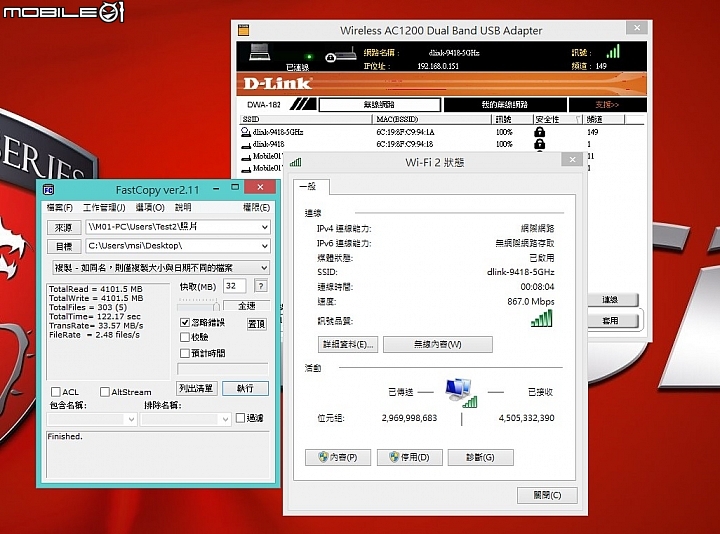Click the Disable (D) button in Wi-Fi status
The image size is (720, 534).
(410, 457)
